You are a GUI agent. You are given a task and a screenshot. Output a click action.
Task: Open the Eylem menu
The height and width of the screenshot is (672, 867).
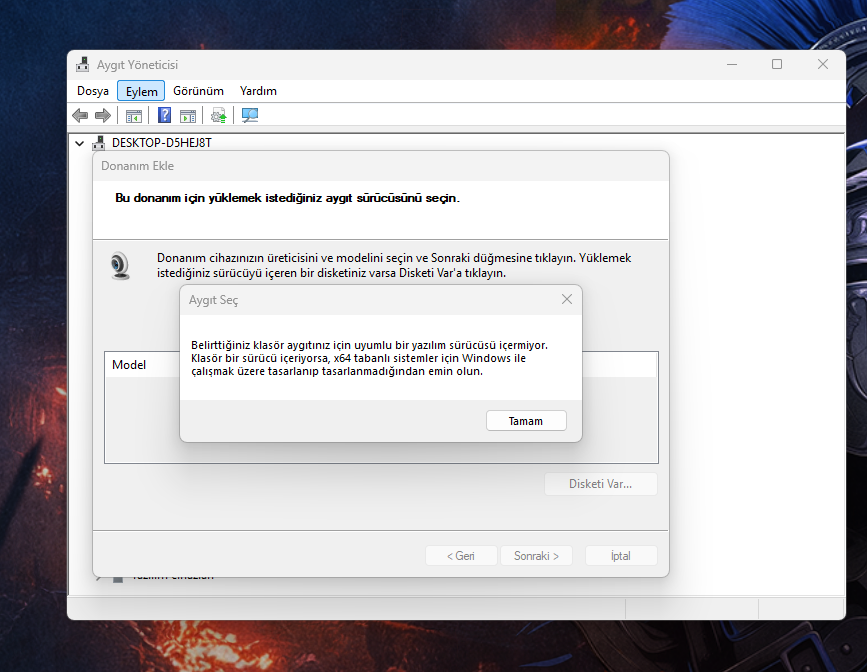(141, 91)
